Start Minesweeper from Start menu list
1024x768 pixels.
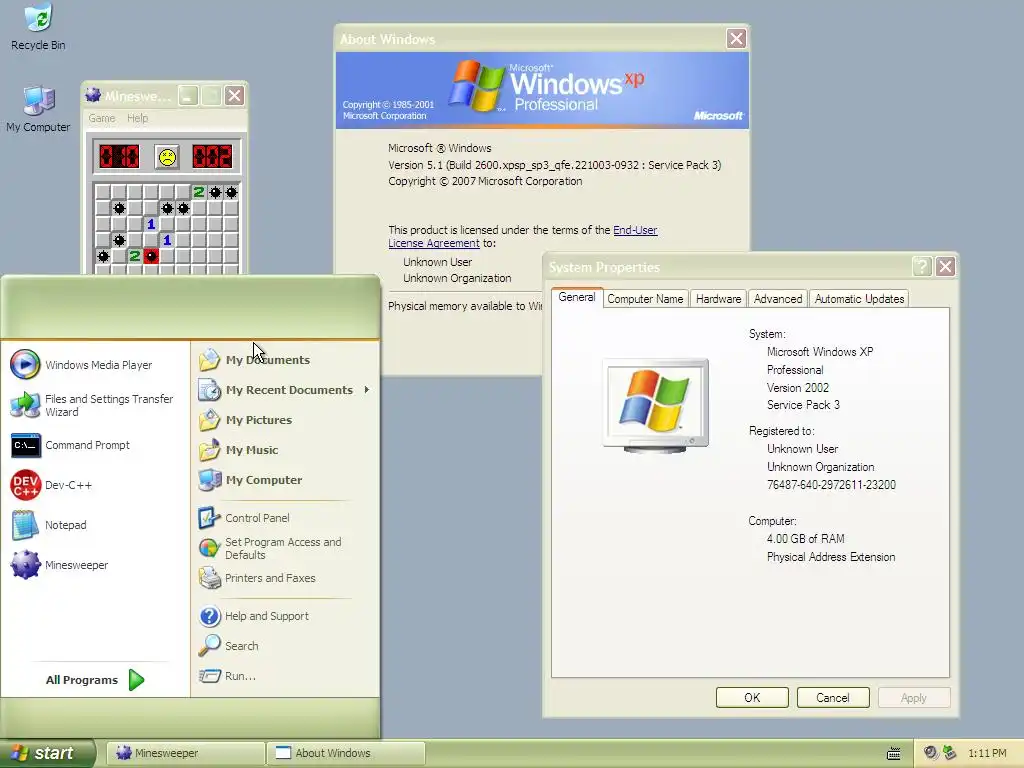click(x=59, y=565)
